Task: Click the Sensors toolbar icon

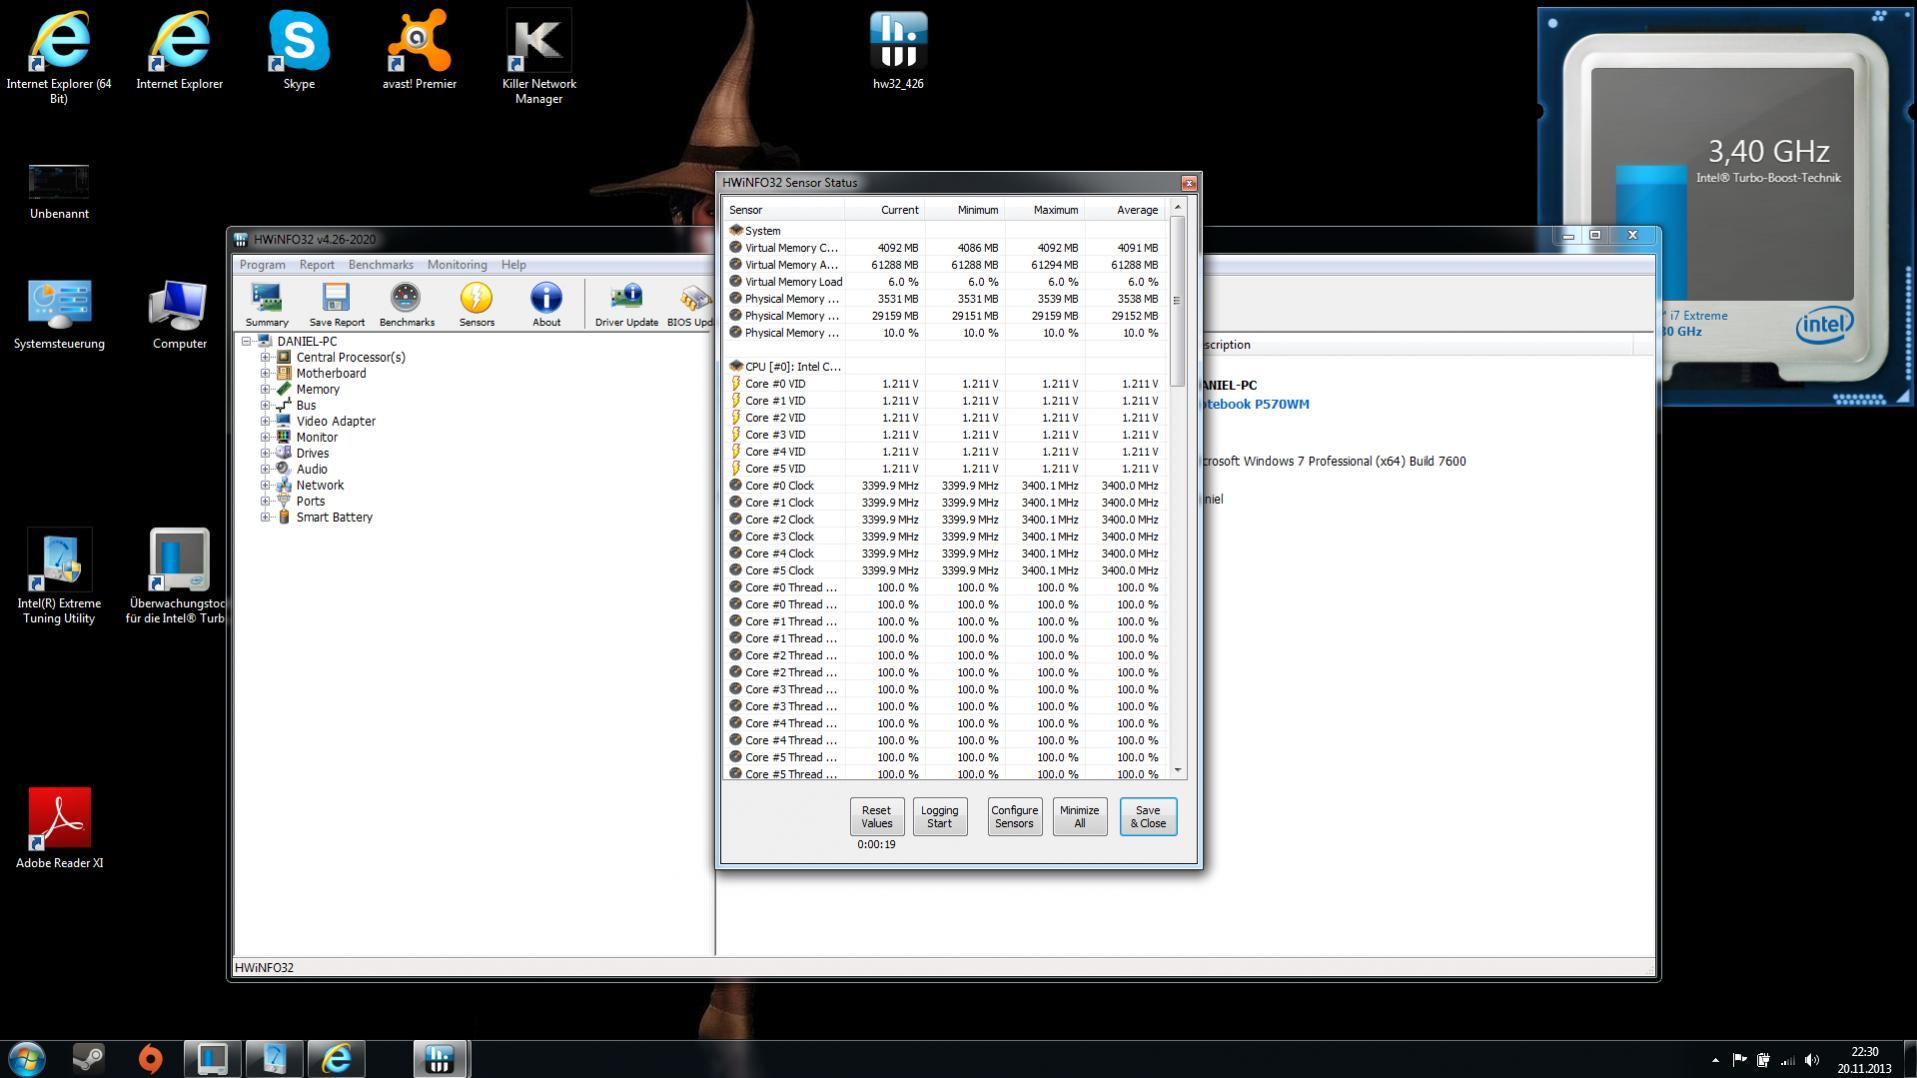Action: [476, 304]
